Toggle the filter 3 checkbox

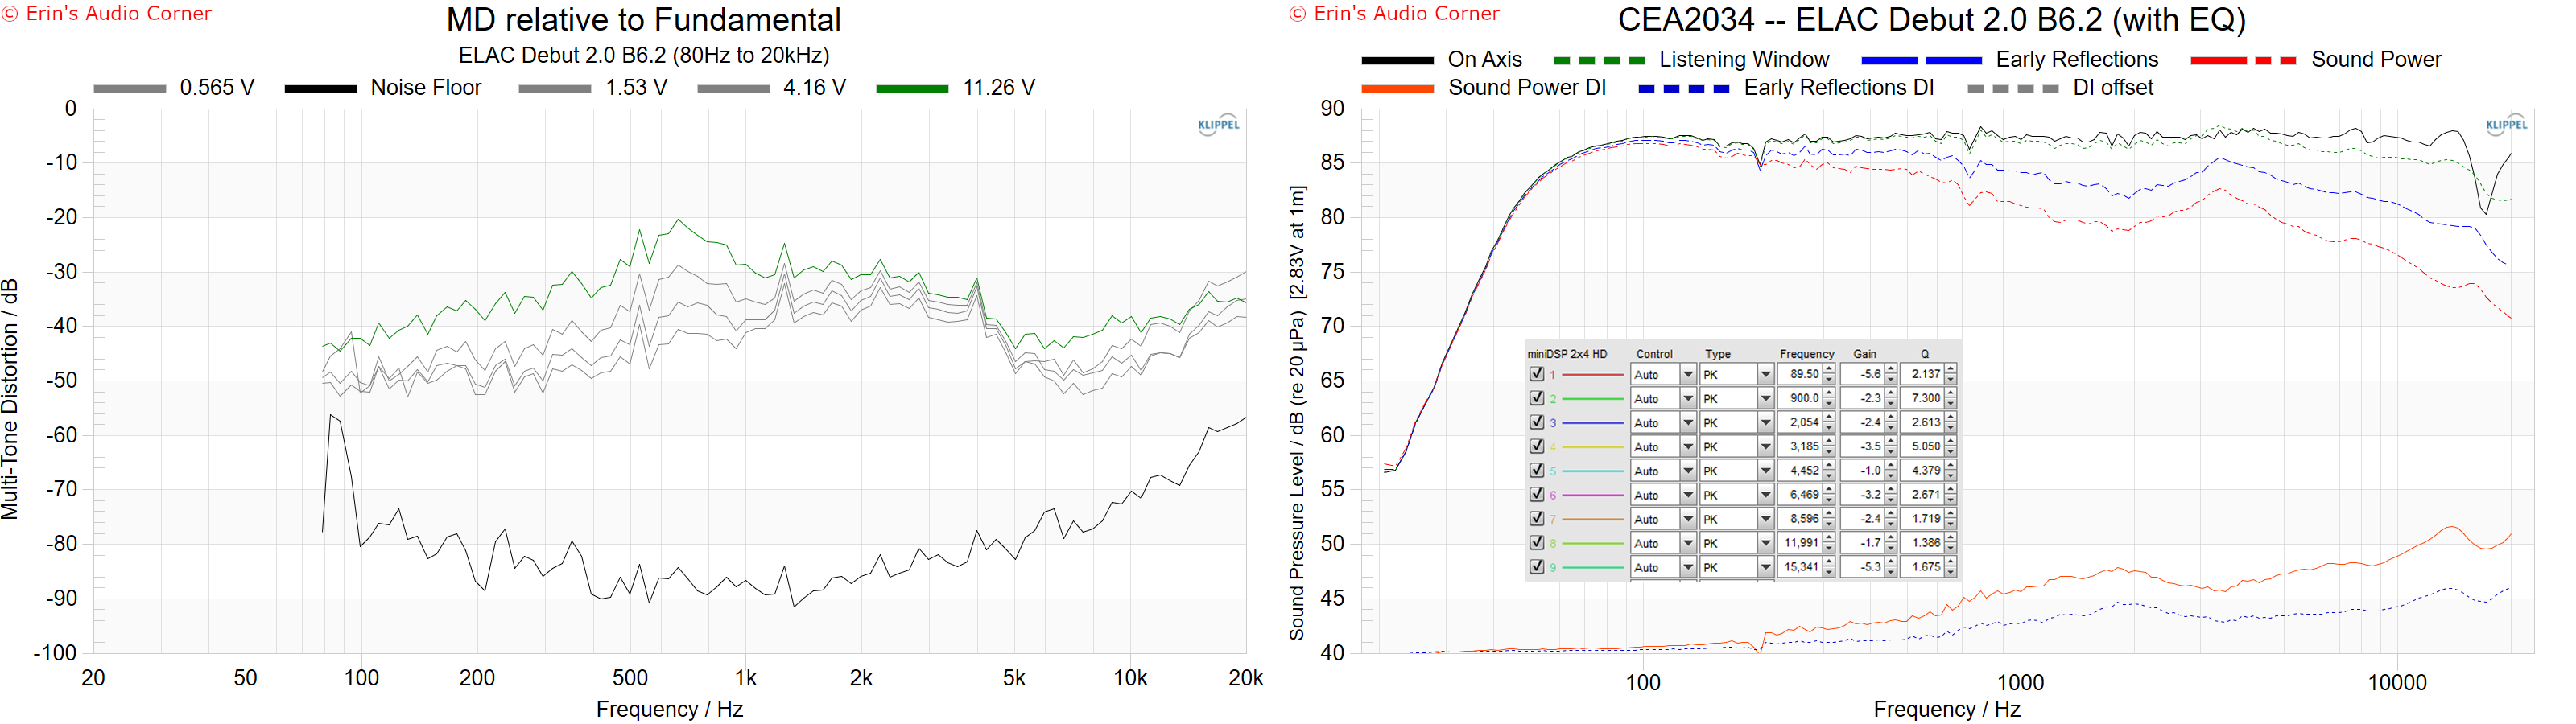[x=1537, y=423]
